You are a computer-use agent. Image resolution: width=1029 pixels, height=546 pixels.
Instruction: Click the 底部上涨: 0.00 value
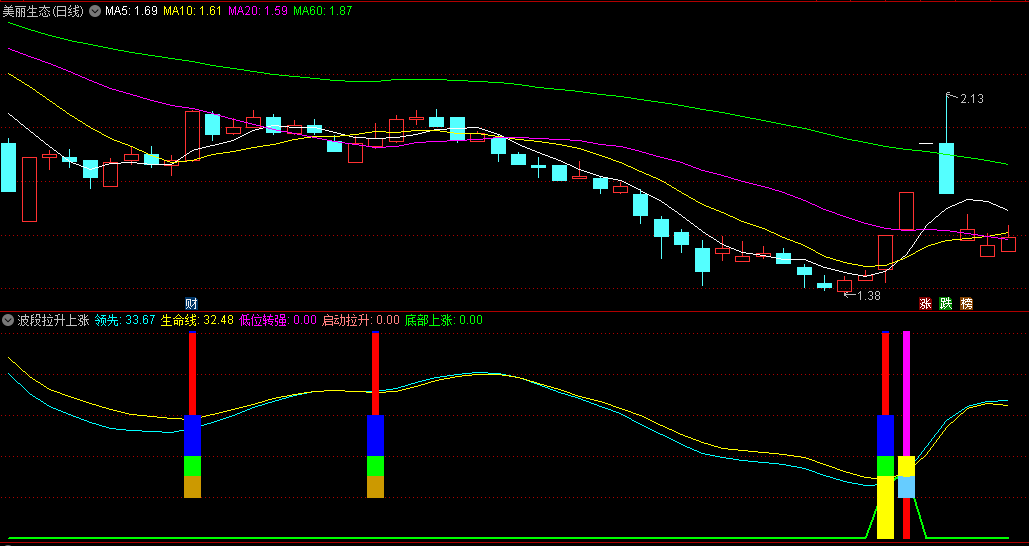click(x=444, y=320)
